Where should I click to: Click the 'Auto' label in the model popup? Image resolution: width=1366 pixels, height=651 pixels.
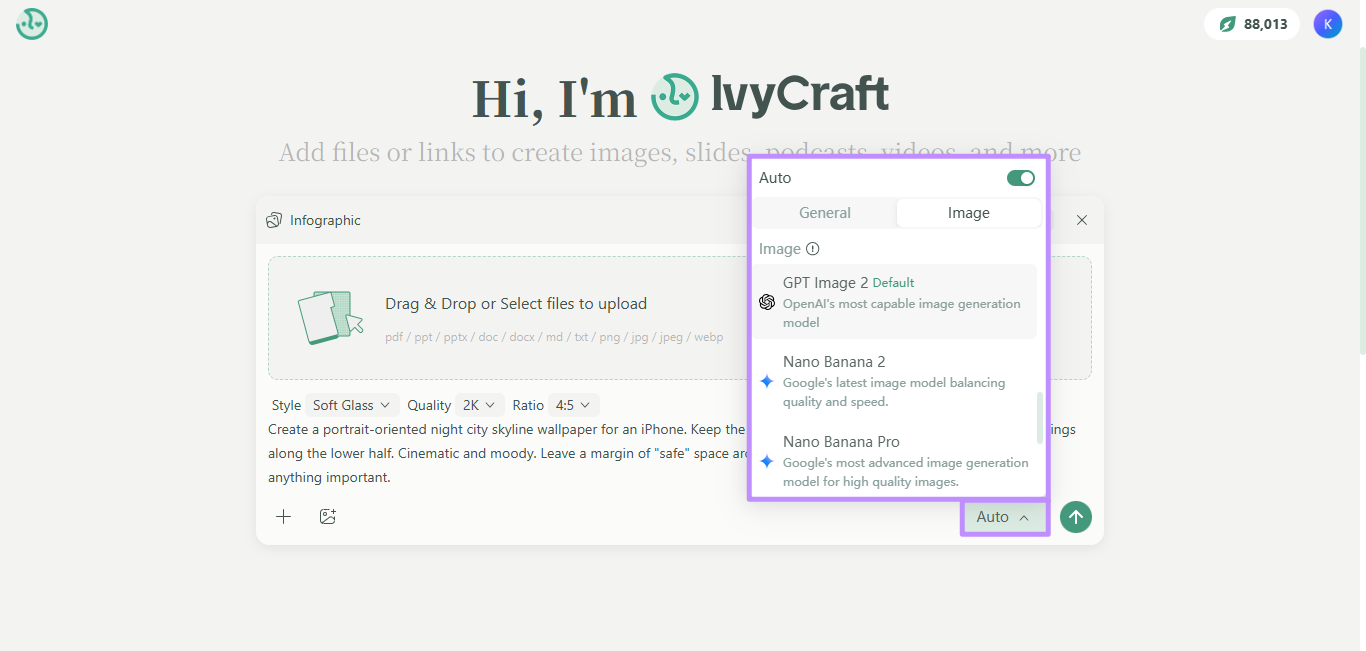tap(775, 178)
